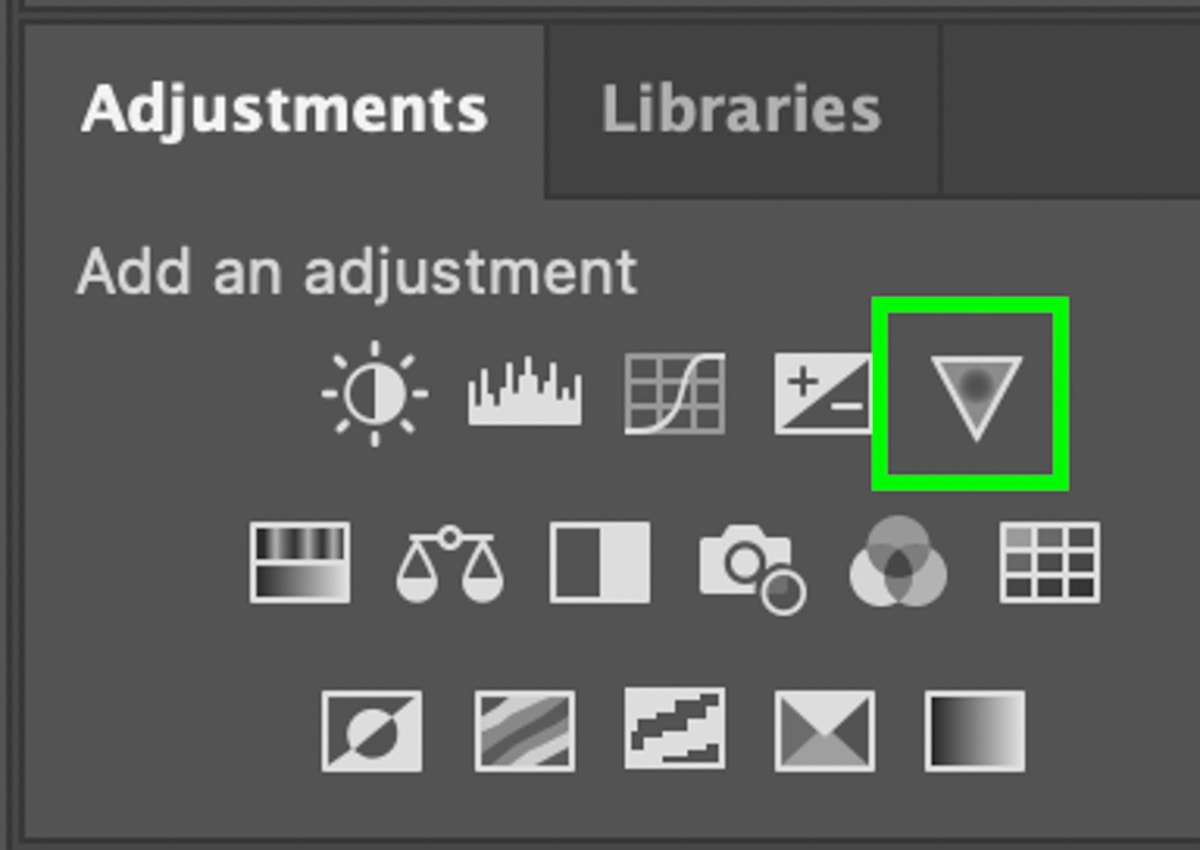Image resolution: width=1200 pixels, height=850 pixels.
Task: Add a Gradient Map adjustment
Action: tap(975, 731)
